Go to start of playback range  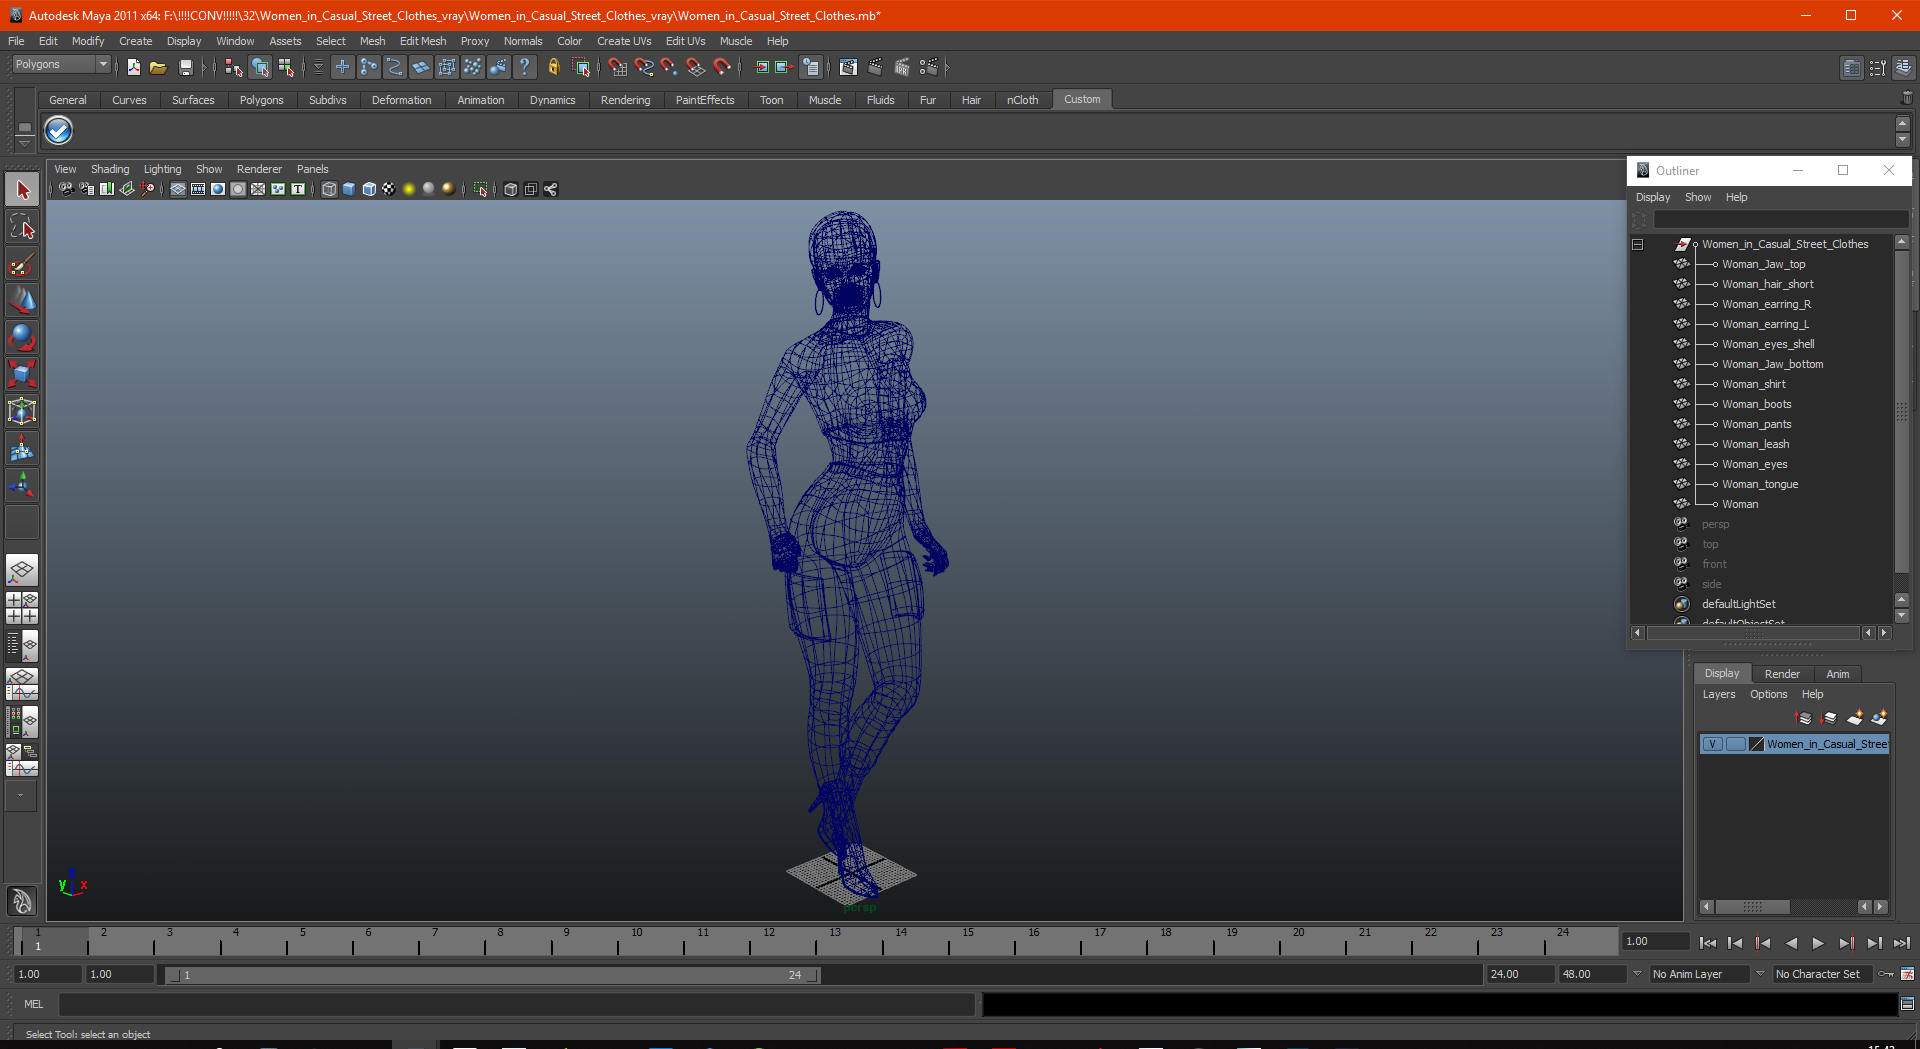[1708, 943]
